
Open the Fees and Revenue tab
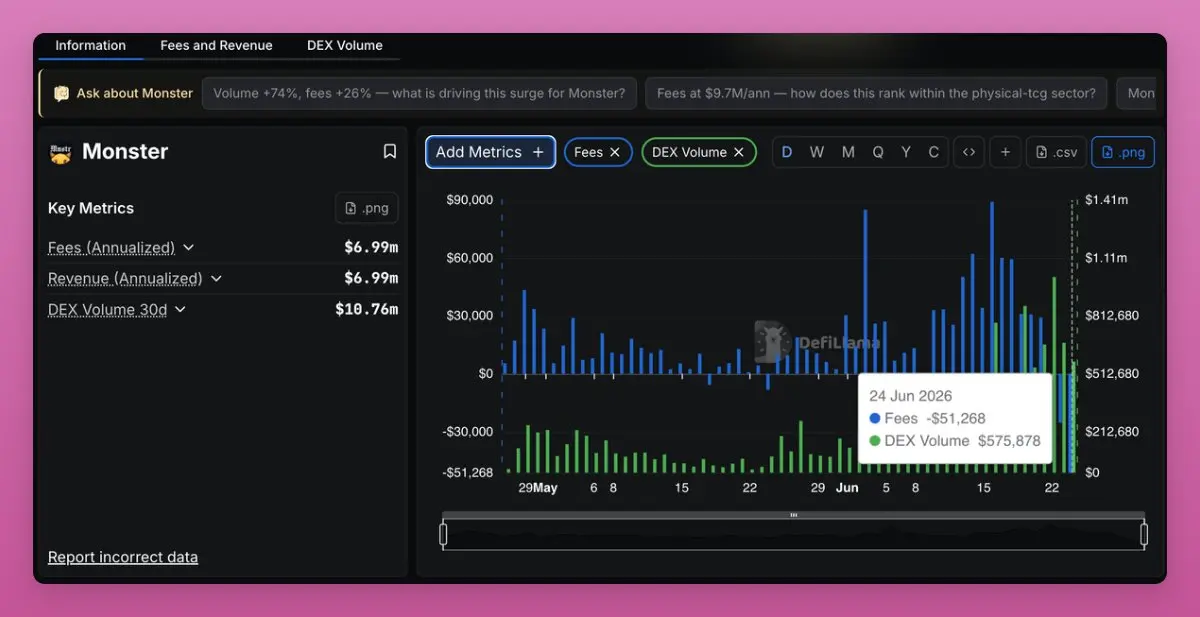coord(216,45)
